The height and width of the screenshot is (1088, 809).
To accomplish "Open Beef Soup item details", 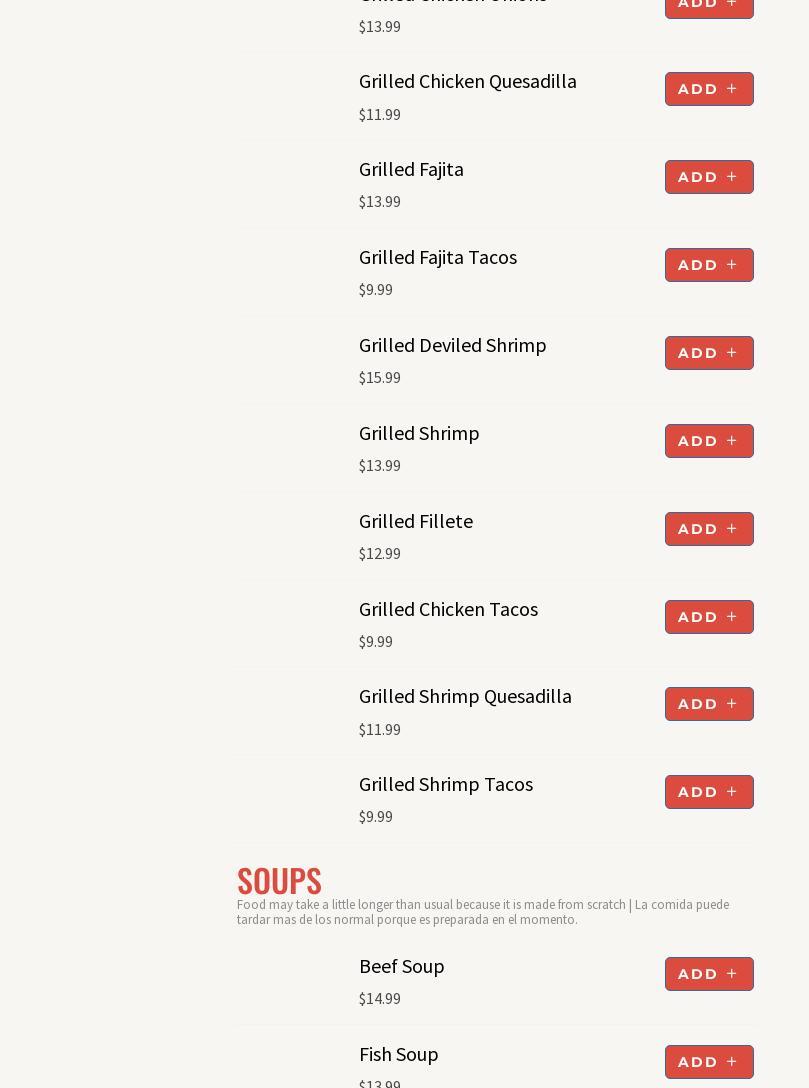I will click(401, 966).
